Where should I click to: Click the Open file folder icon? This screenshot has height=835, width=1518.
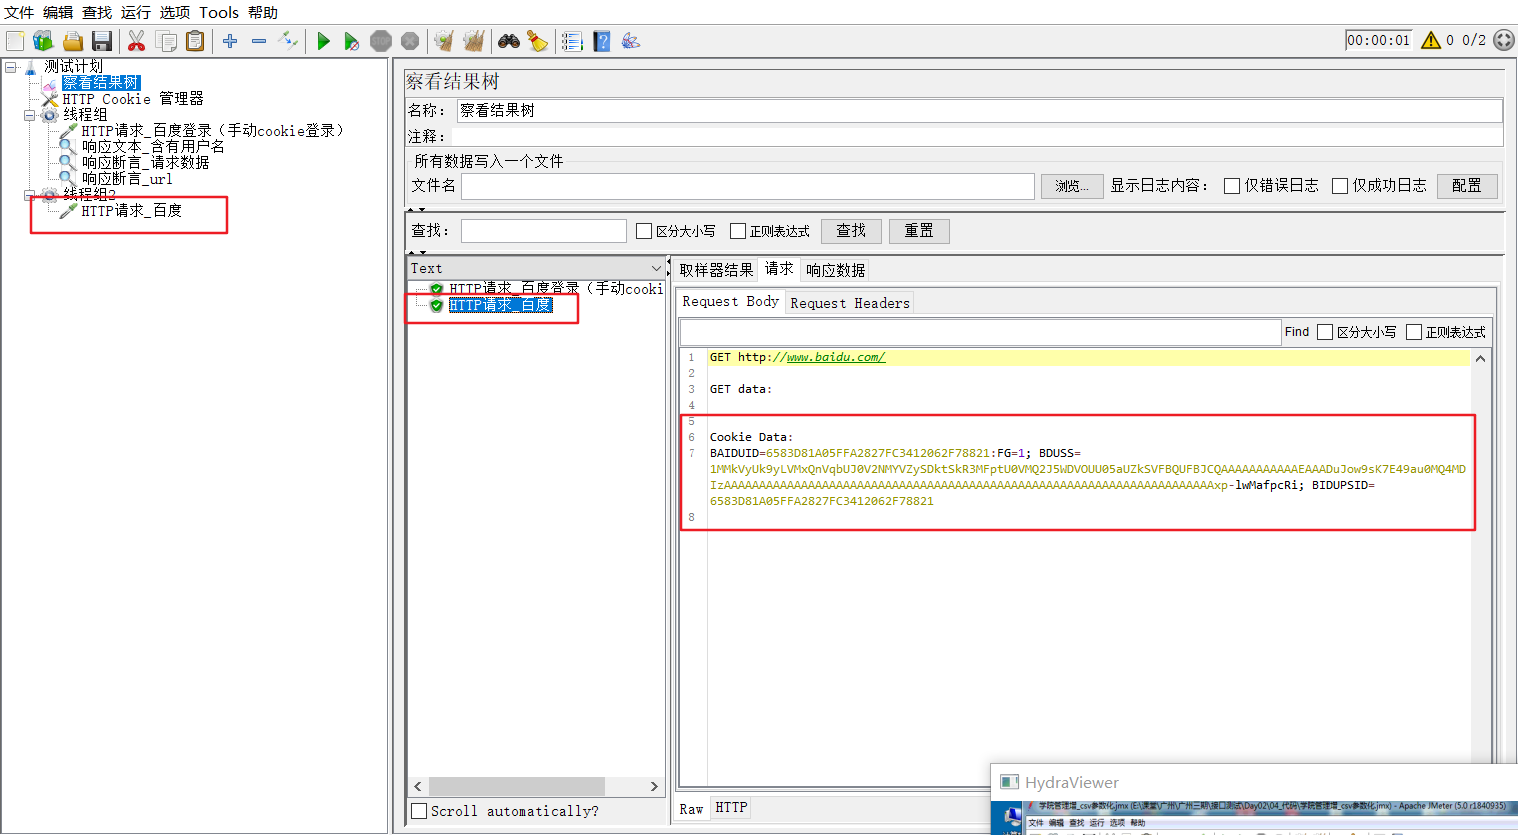pos(72,41)
